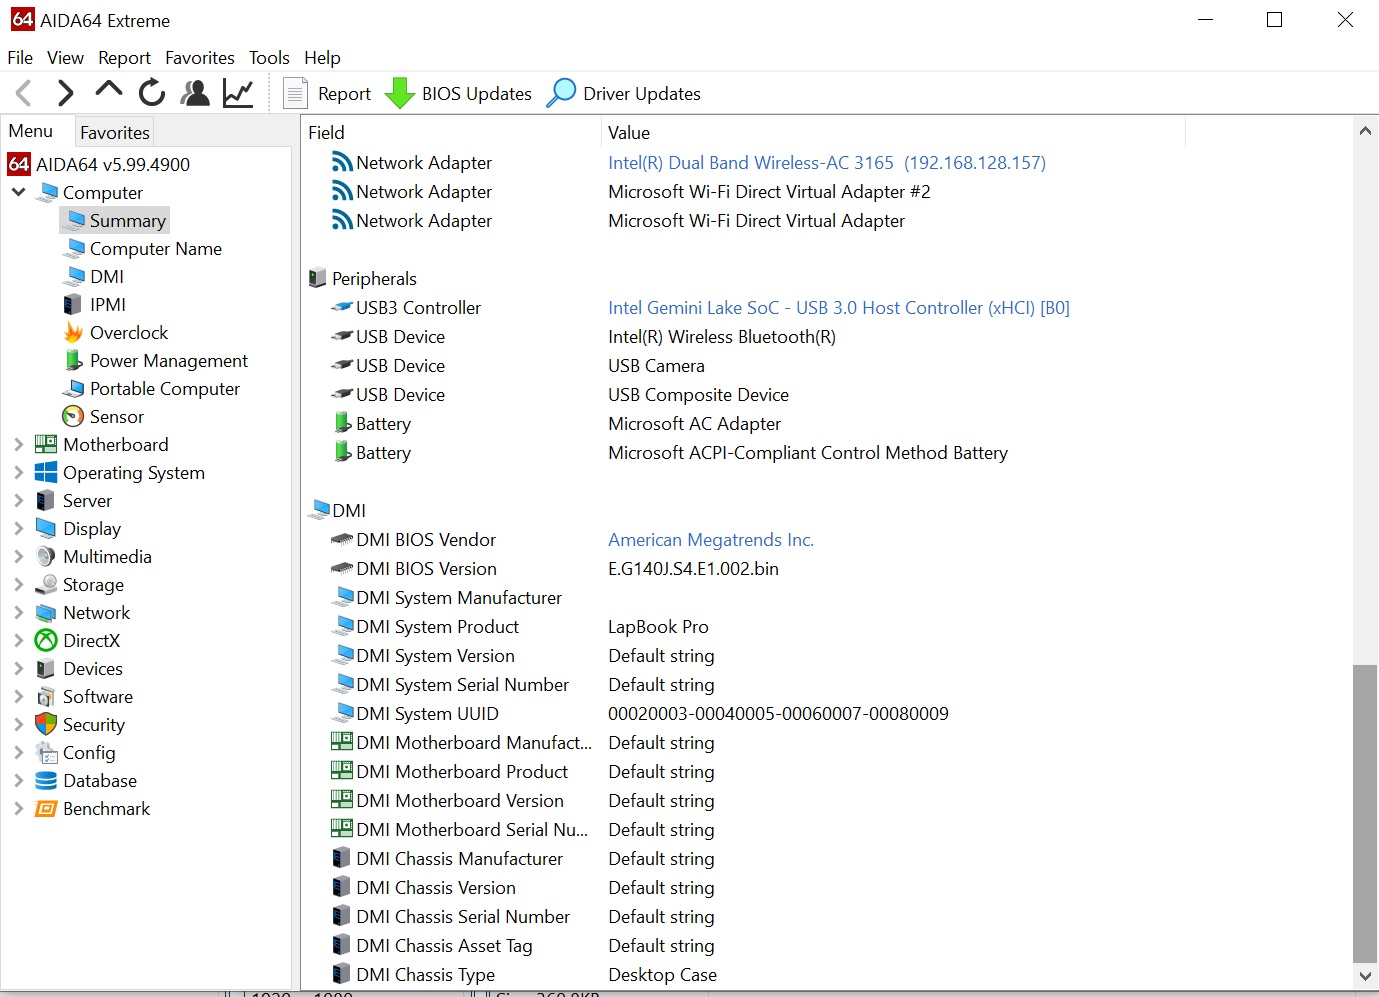1379x997 pixels.
Task: Open the Tools menu
Action: tap(269, 57)
